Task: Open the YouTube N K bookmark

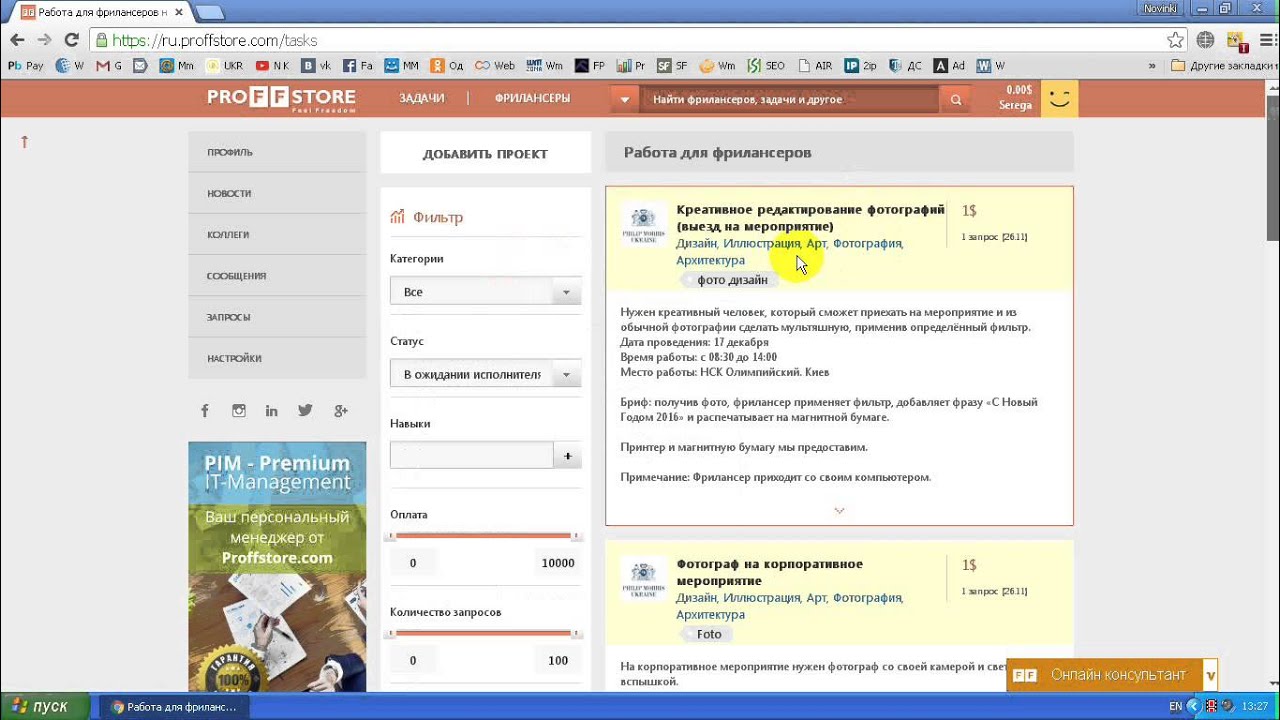Action: tap(272, 66)
